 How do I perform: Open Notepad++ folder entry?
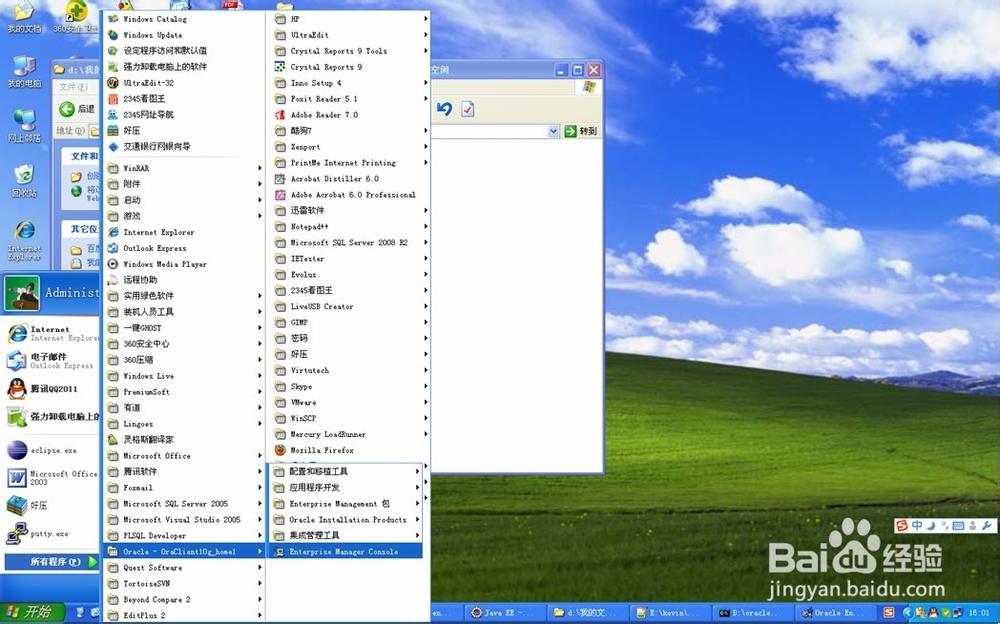point(349,227)
